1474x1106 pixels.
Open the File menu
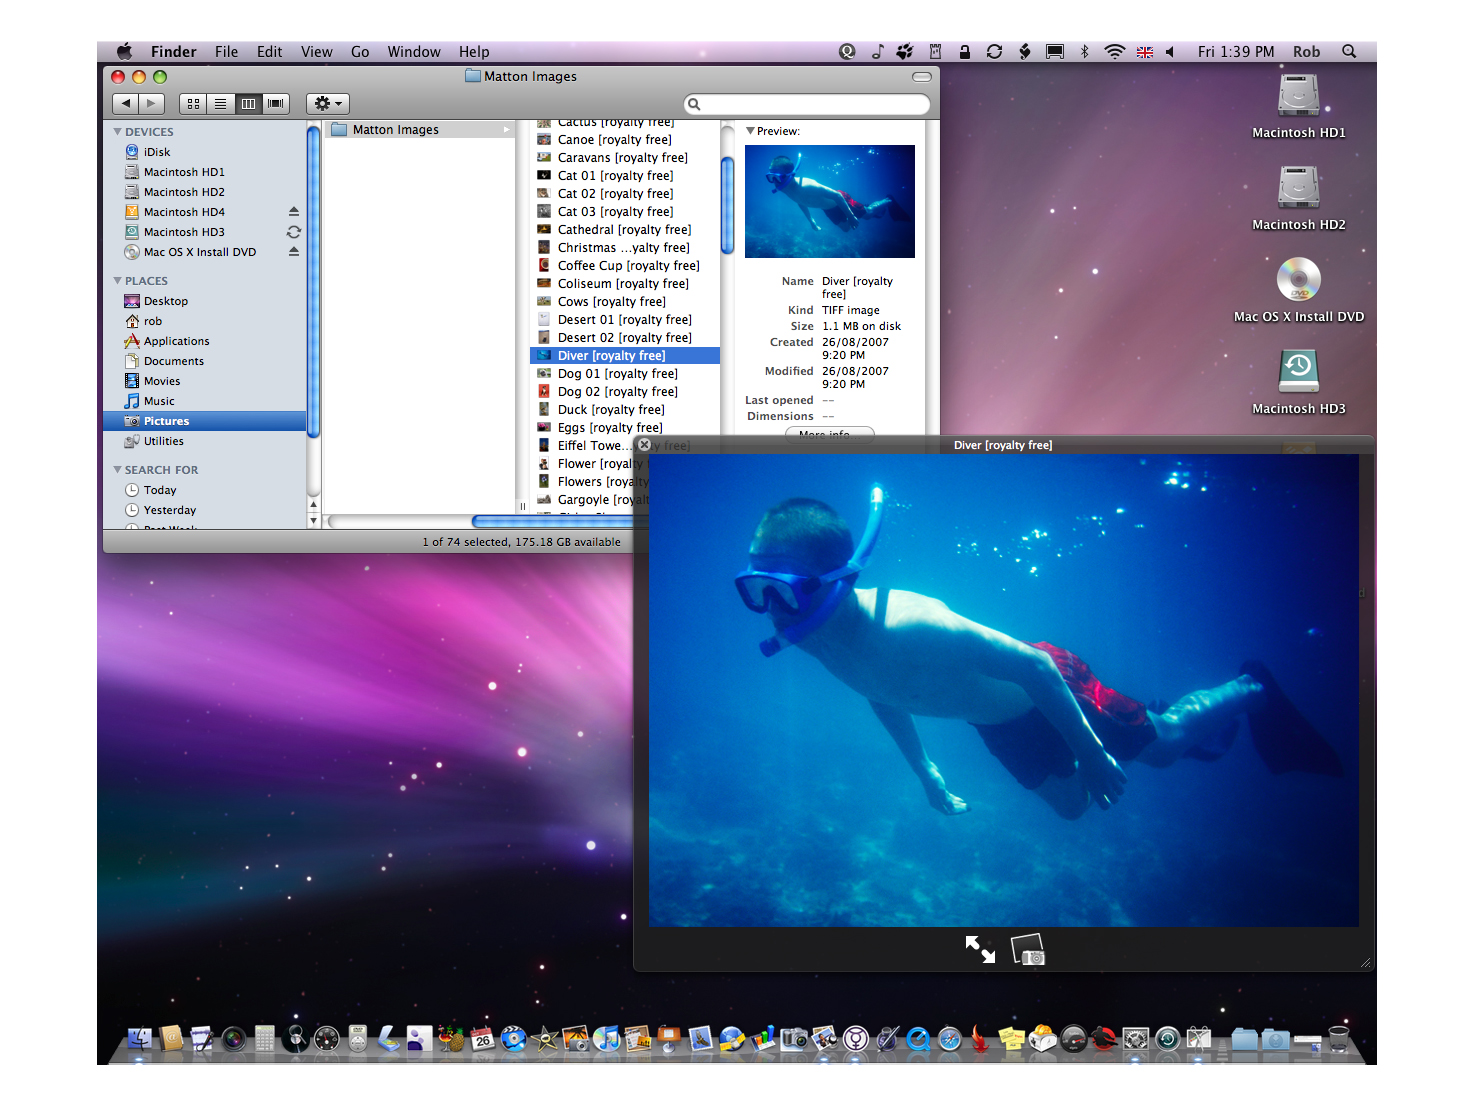(x=226, y=52)
